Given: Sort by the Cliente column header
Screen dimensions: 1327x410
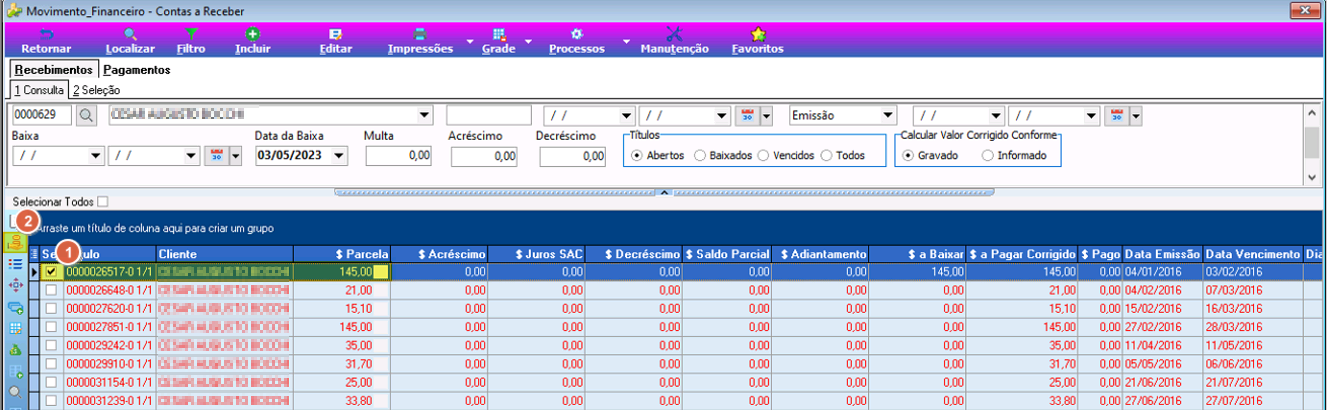Looking at the screenshot, I should tap(224, 254).
